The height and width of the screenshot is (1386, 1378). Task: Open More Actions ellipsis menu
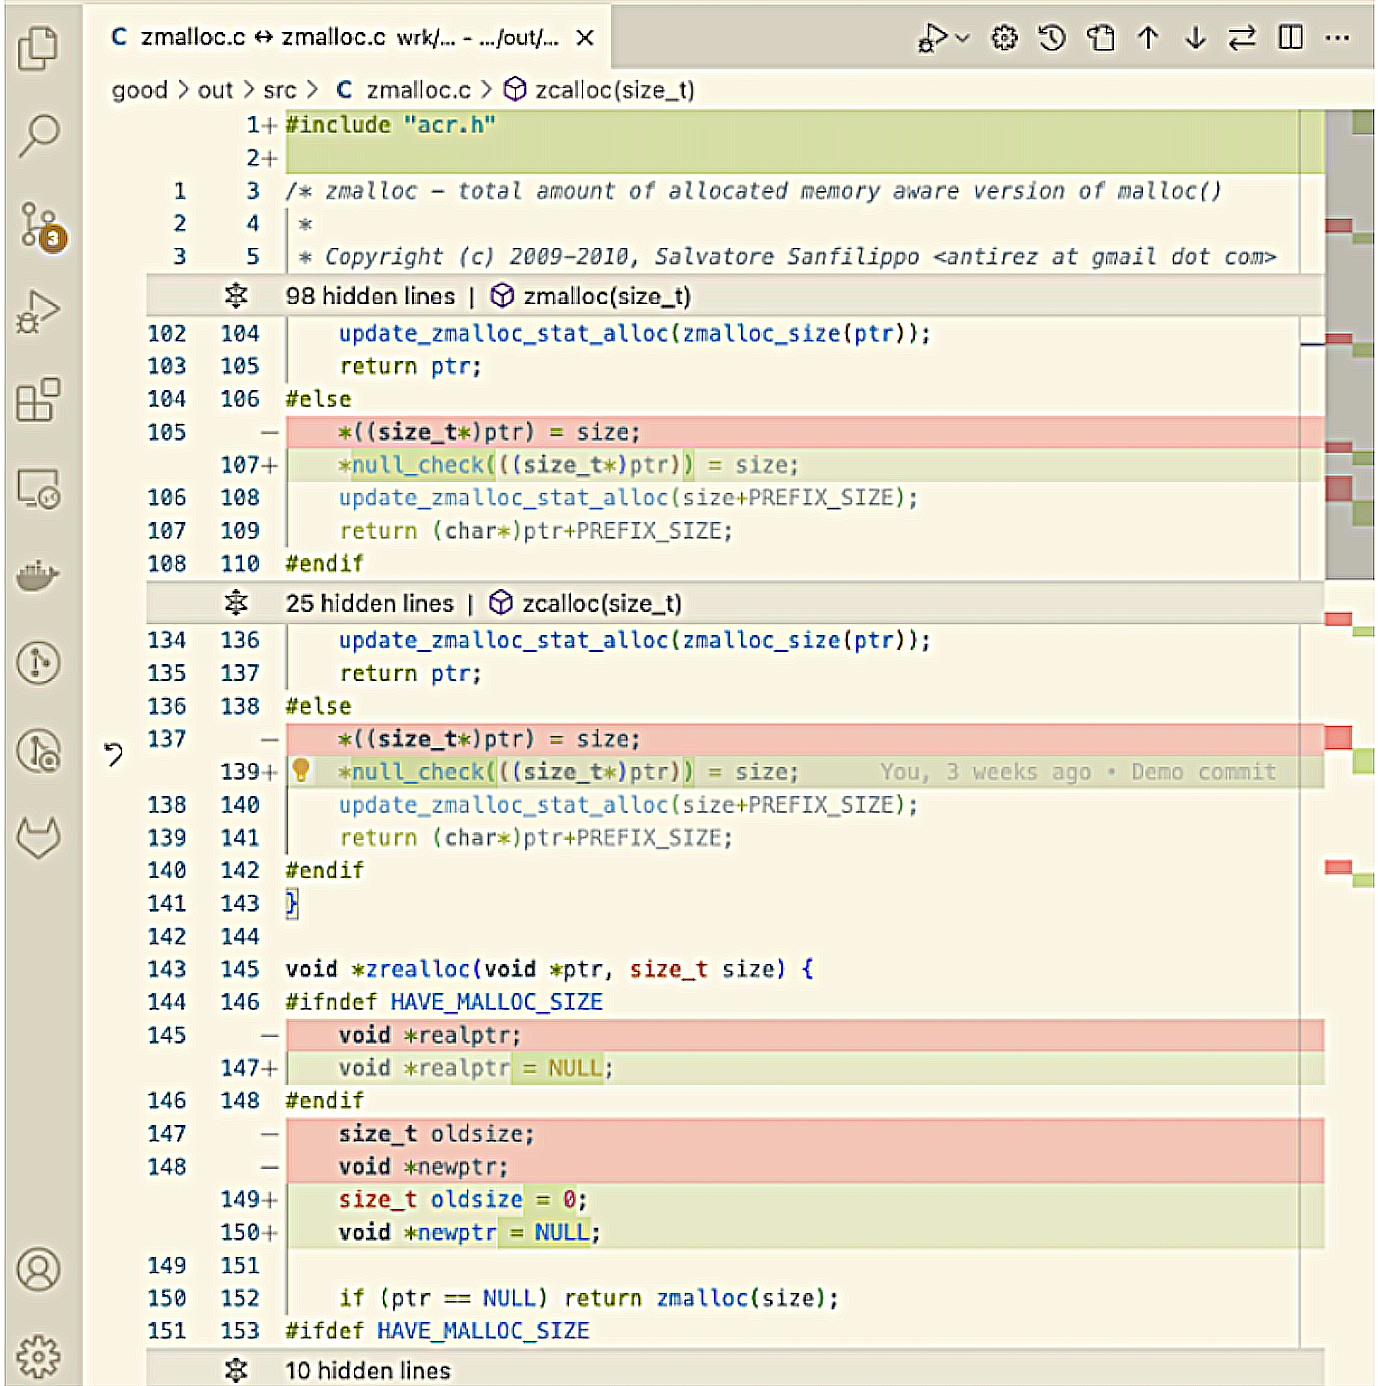[x=1337, y=38]
